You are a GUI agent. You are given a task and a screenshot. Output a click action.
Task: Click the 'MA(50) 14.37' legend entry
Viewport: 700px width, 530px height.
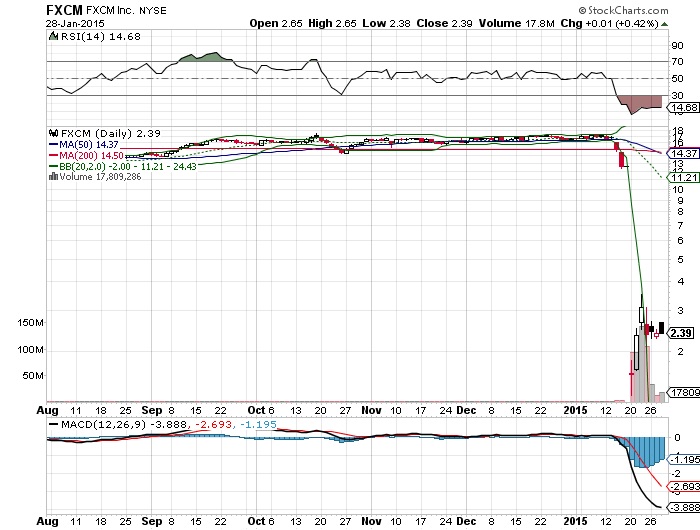pos(89,145)
